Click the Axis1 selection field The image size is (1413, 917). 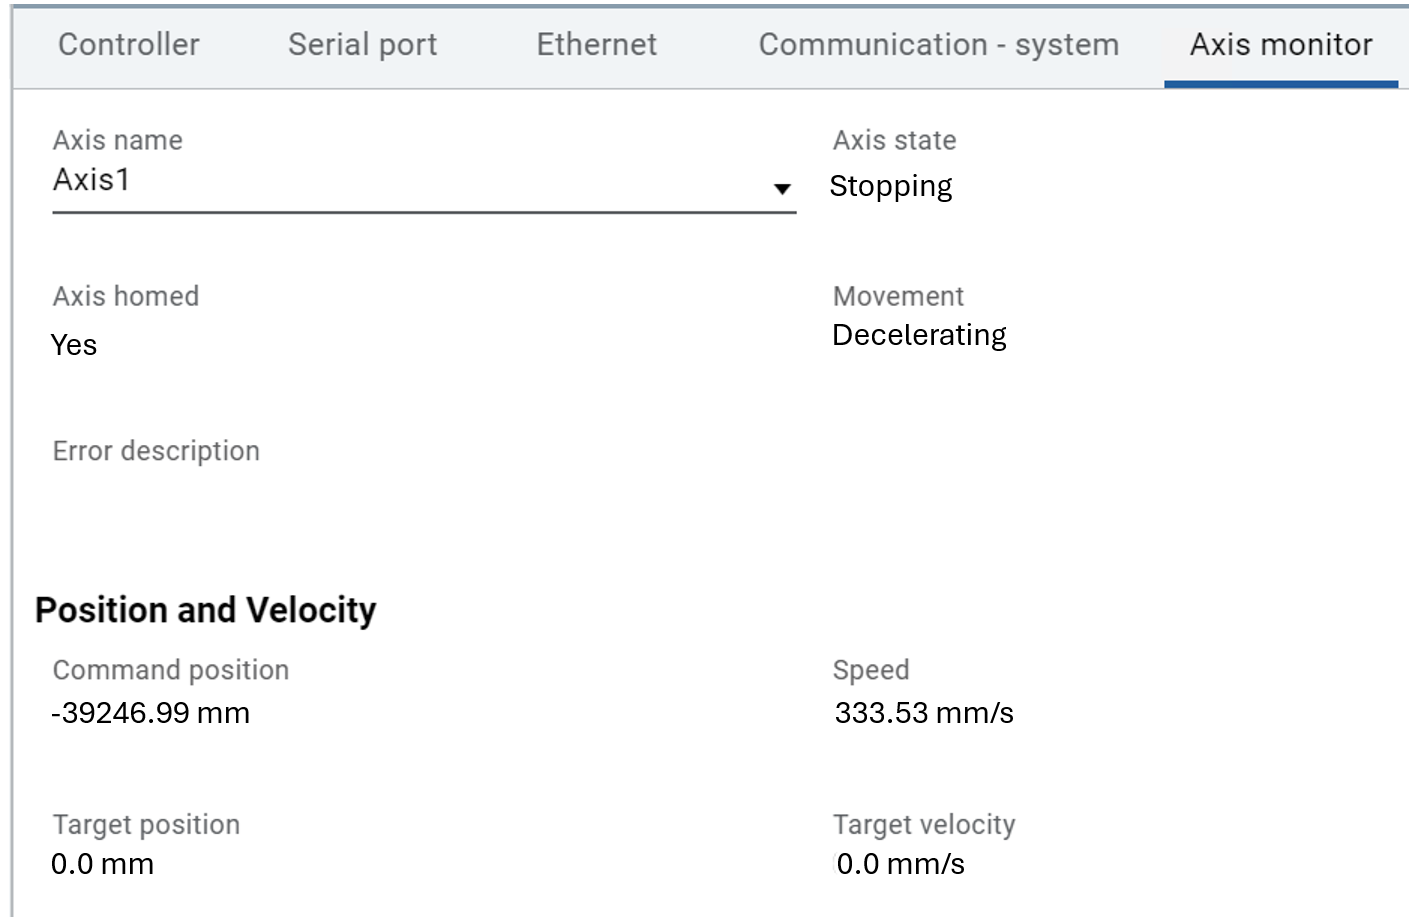point(400,181)
